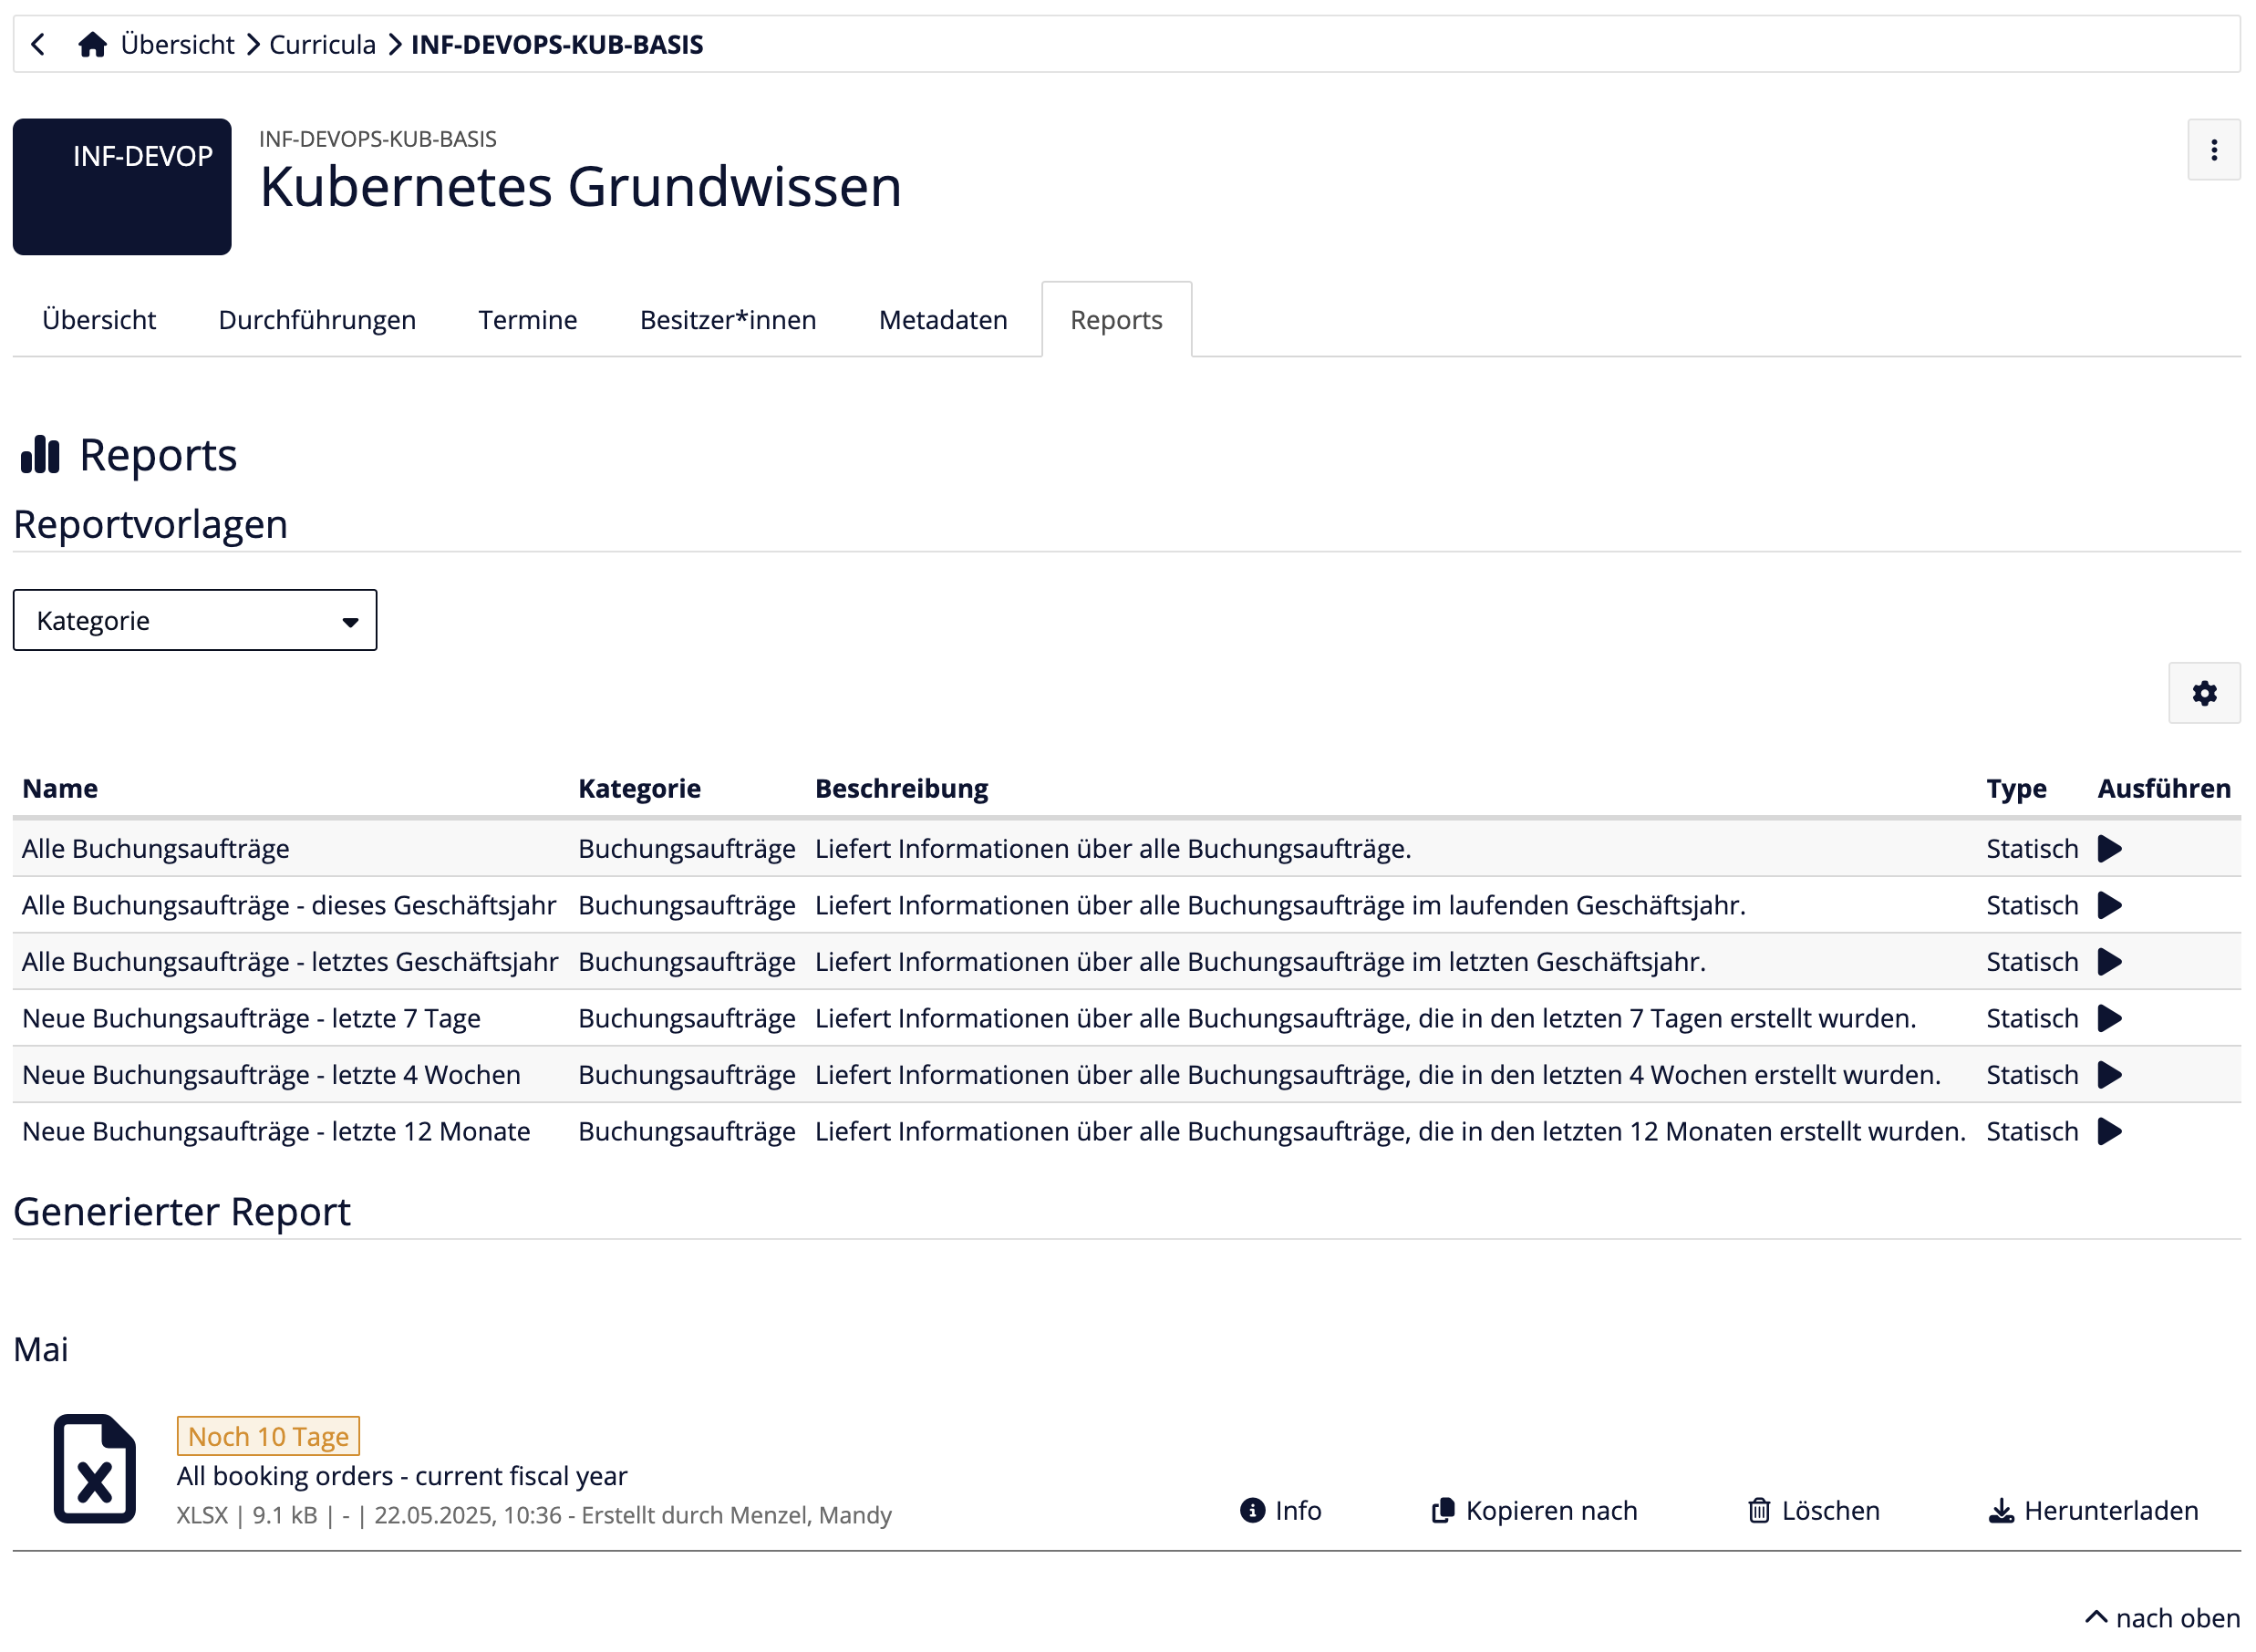The image size is (2256, 1652).
Task: Open the three-dot options menu
Action: tap(2213, 150)
